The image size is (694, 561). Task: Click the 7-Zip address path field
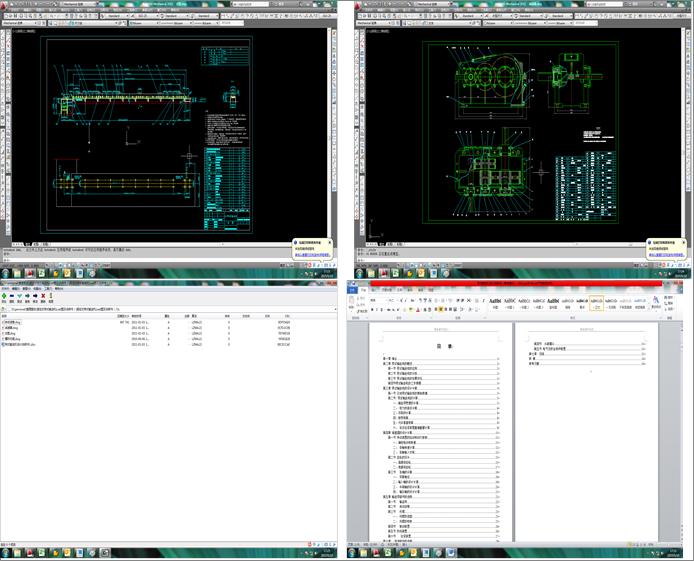[173, 309]
